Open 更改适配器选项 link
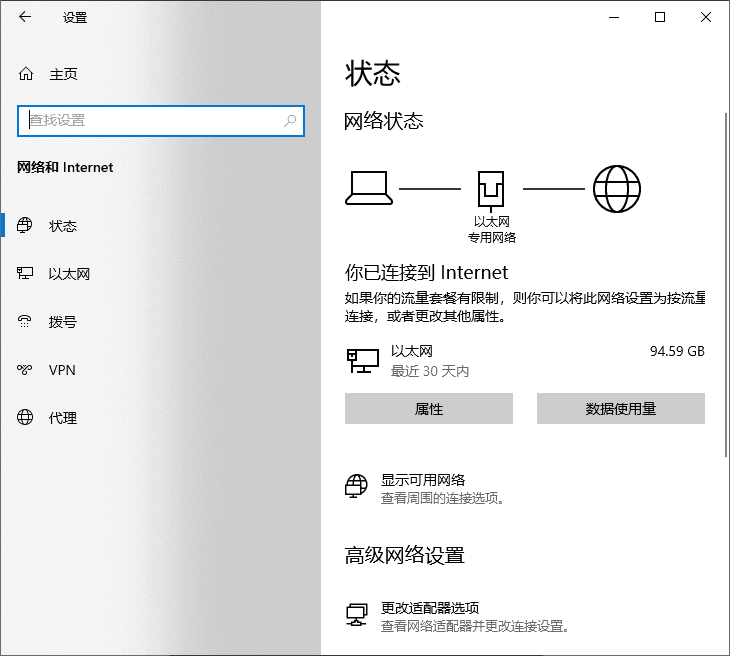The image size is (730, 656). tap(430, 608)
